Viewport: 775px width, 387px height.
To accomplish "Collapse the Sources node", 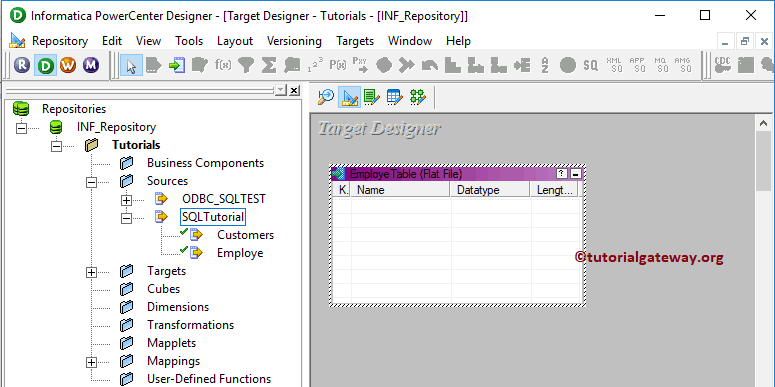I will tap(91, 182).
